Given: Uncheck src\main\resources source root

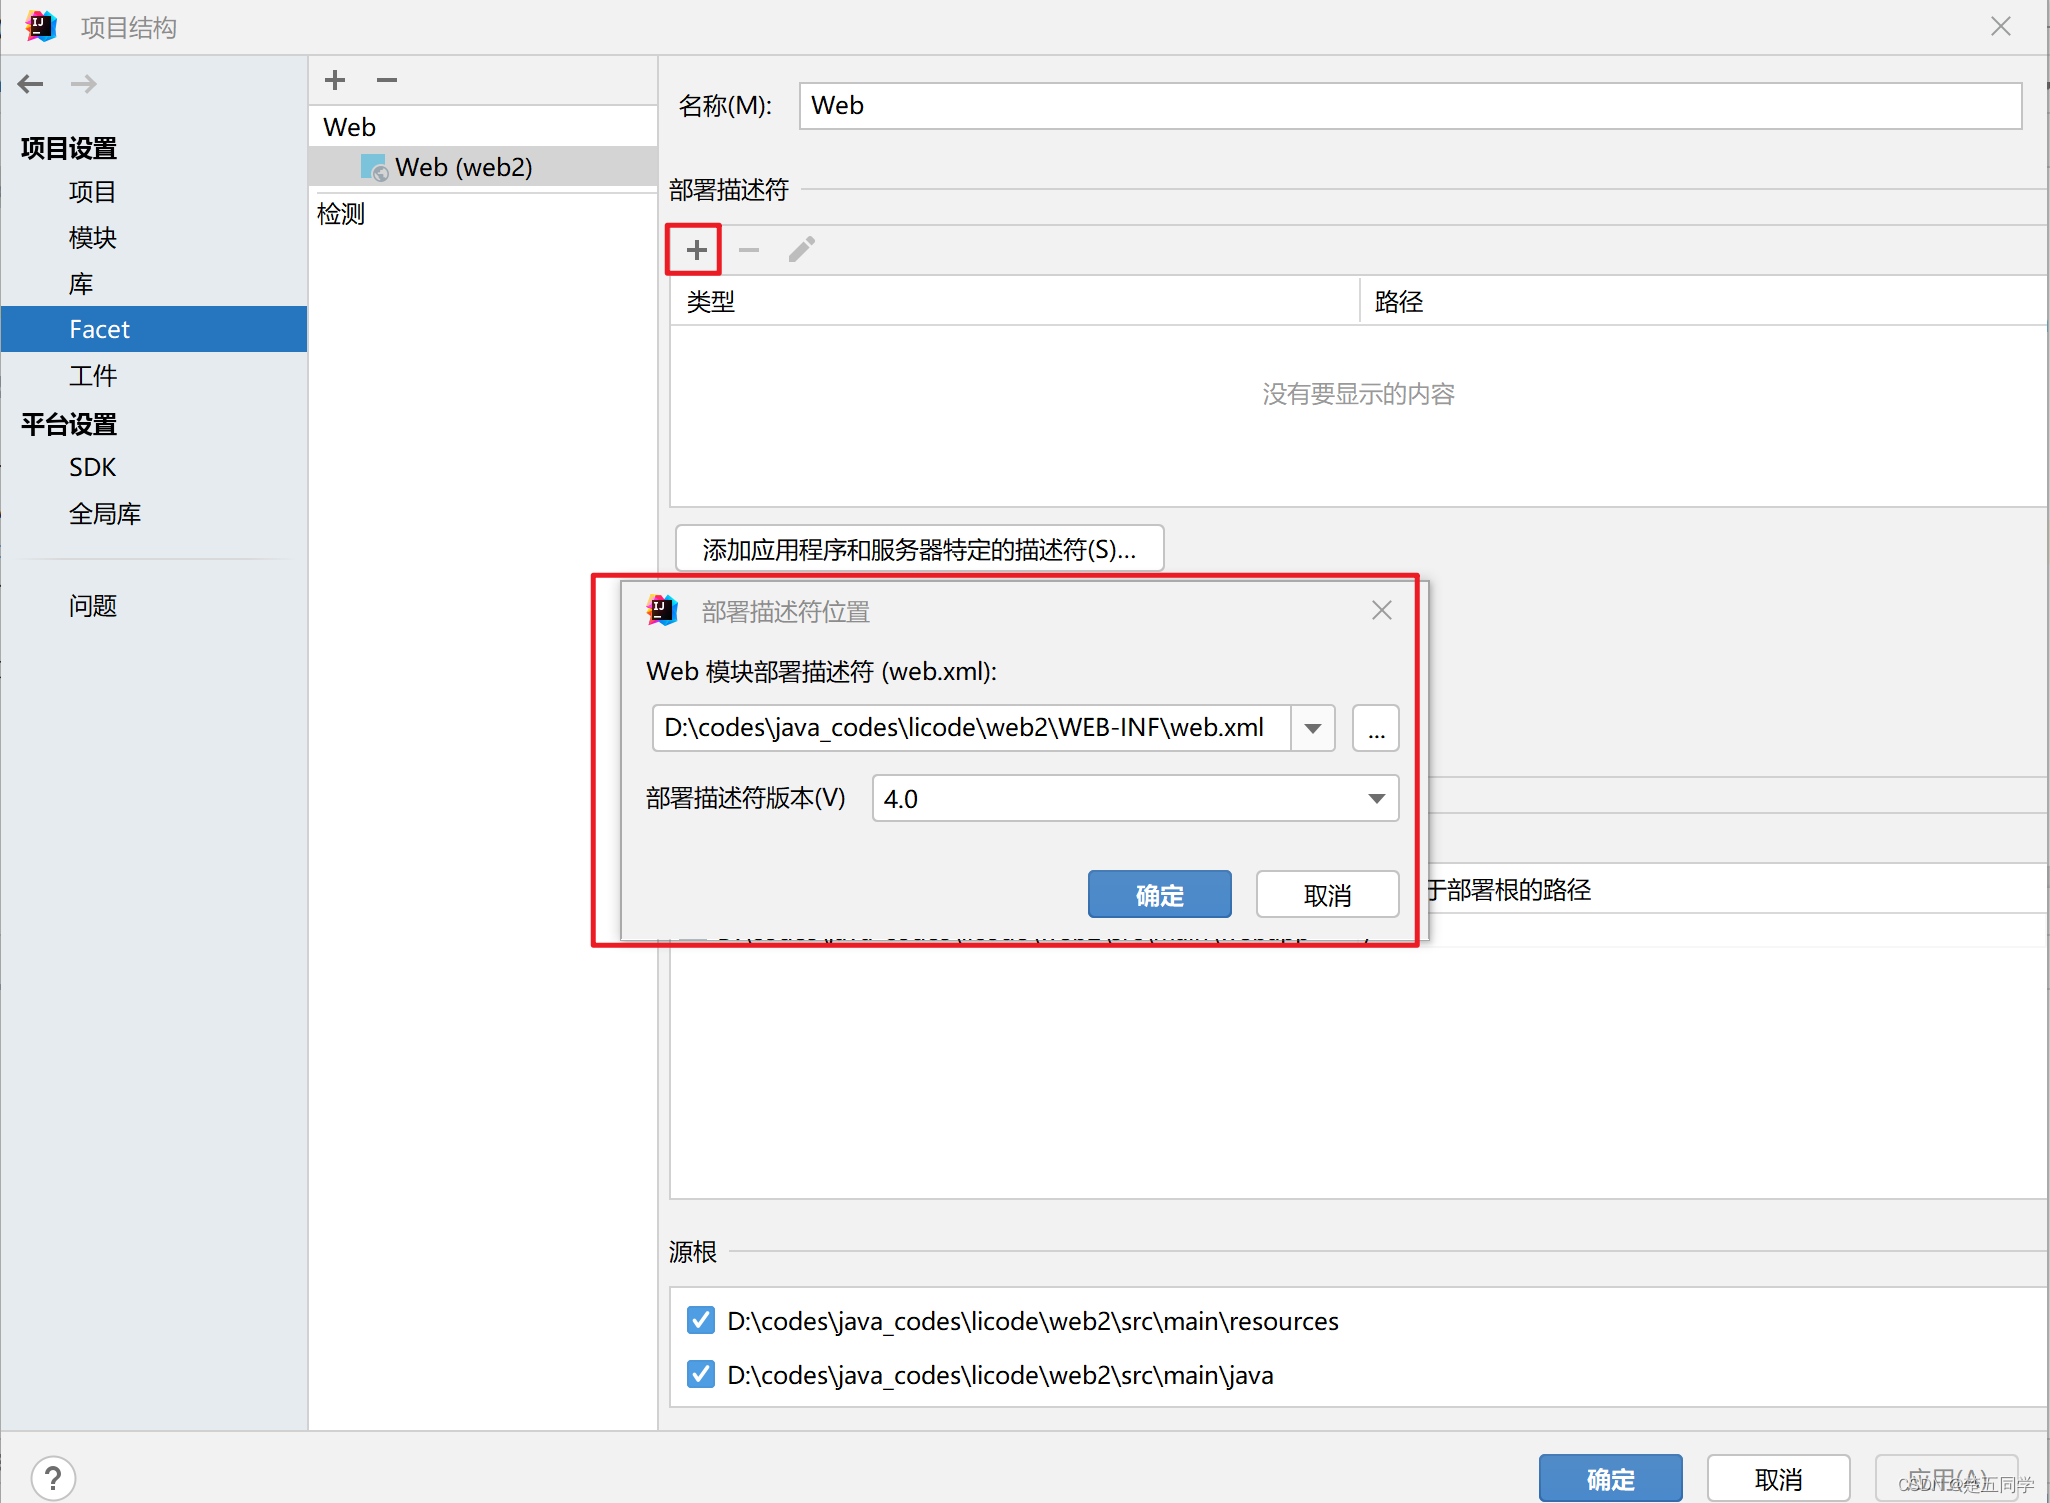Looking at the screenshot, I should [701, 1321].
